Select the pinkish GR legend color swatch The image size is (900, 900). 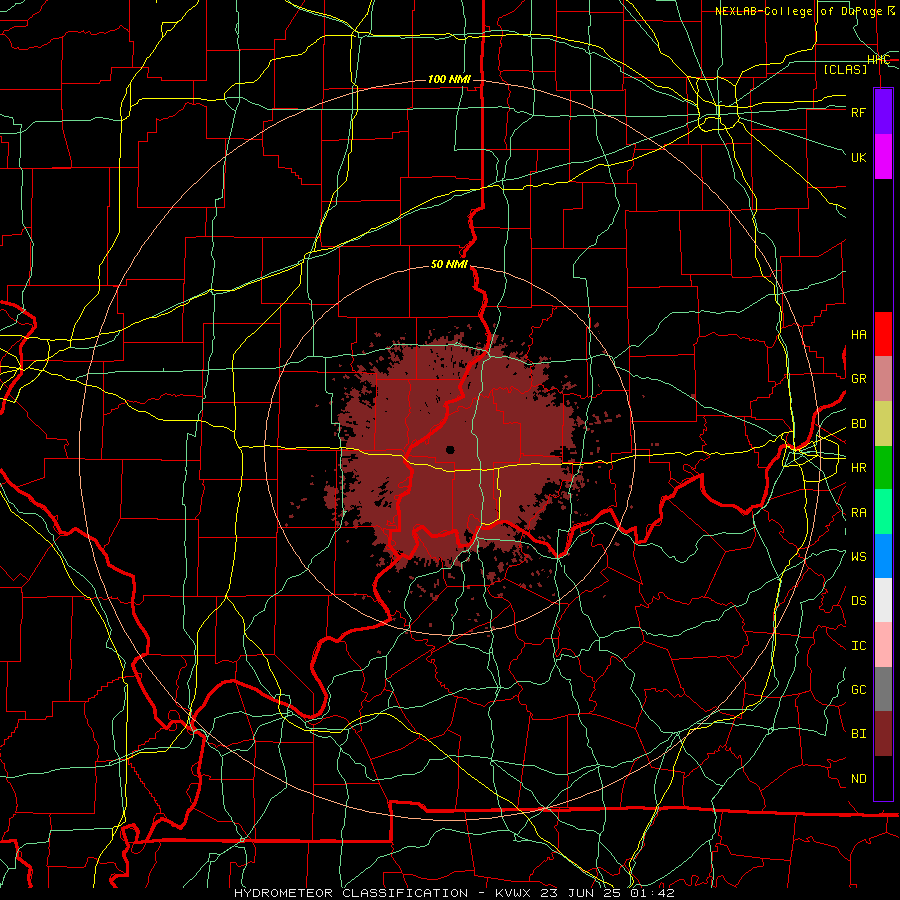pyautogui.click(x=883, y=379)
